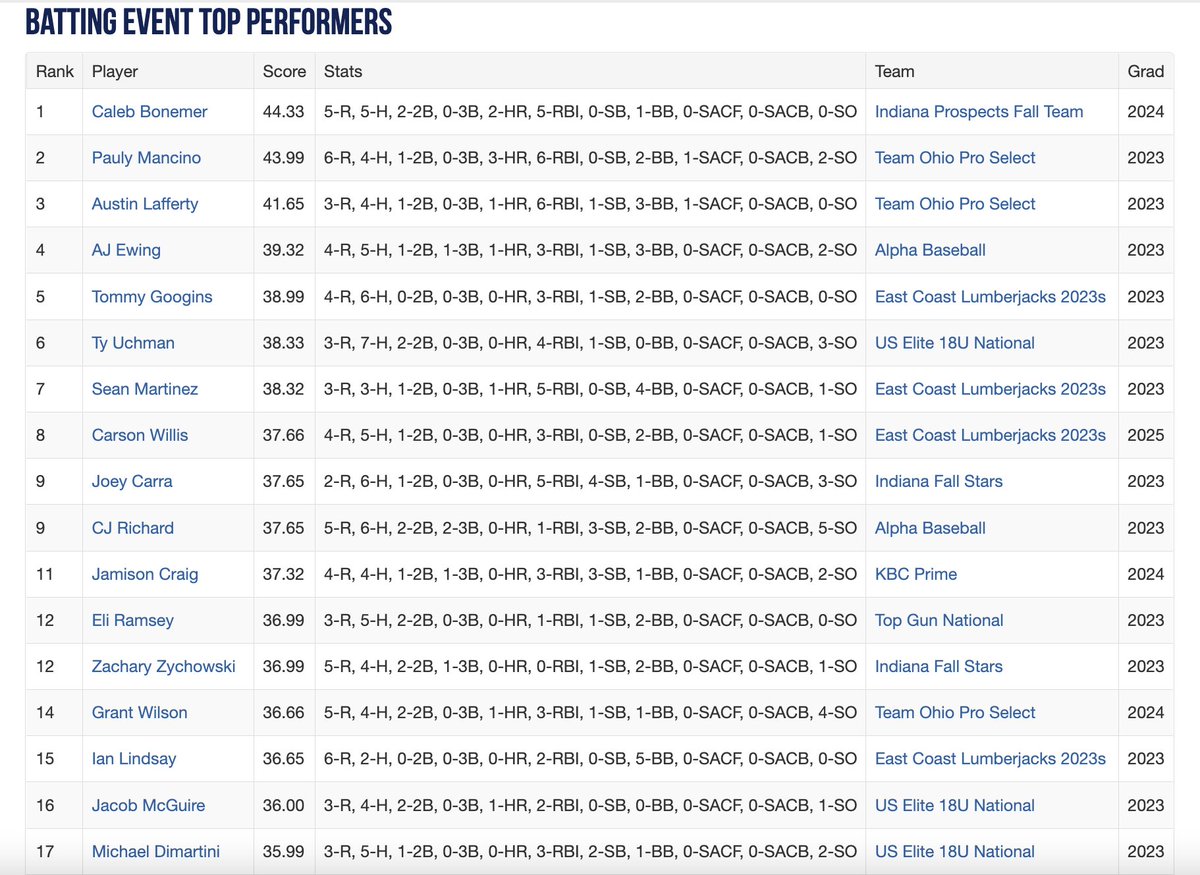Image resolution: width=1200 pixels, height=875 pixels.
Task: Select the score 38.33 for Ty Uchman
Action: tap(284, 343)
